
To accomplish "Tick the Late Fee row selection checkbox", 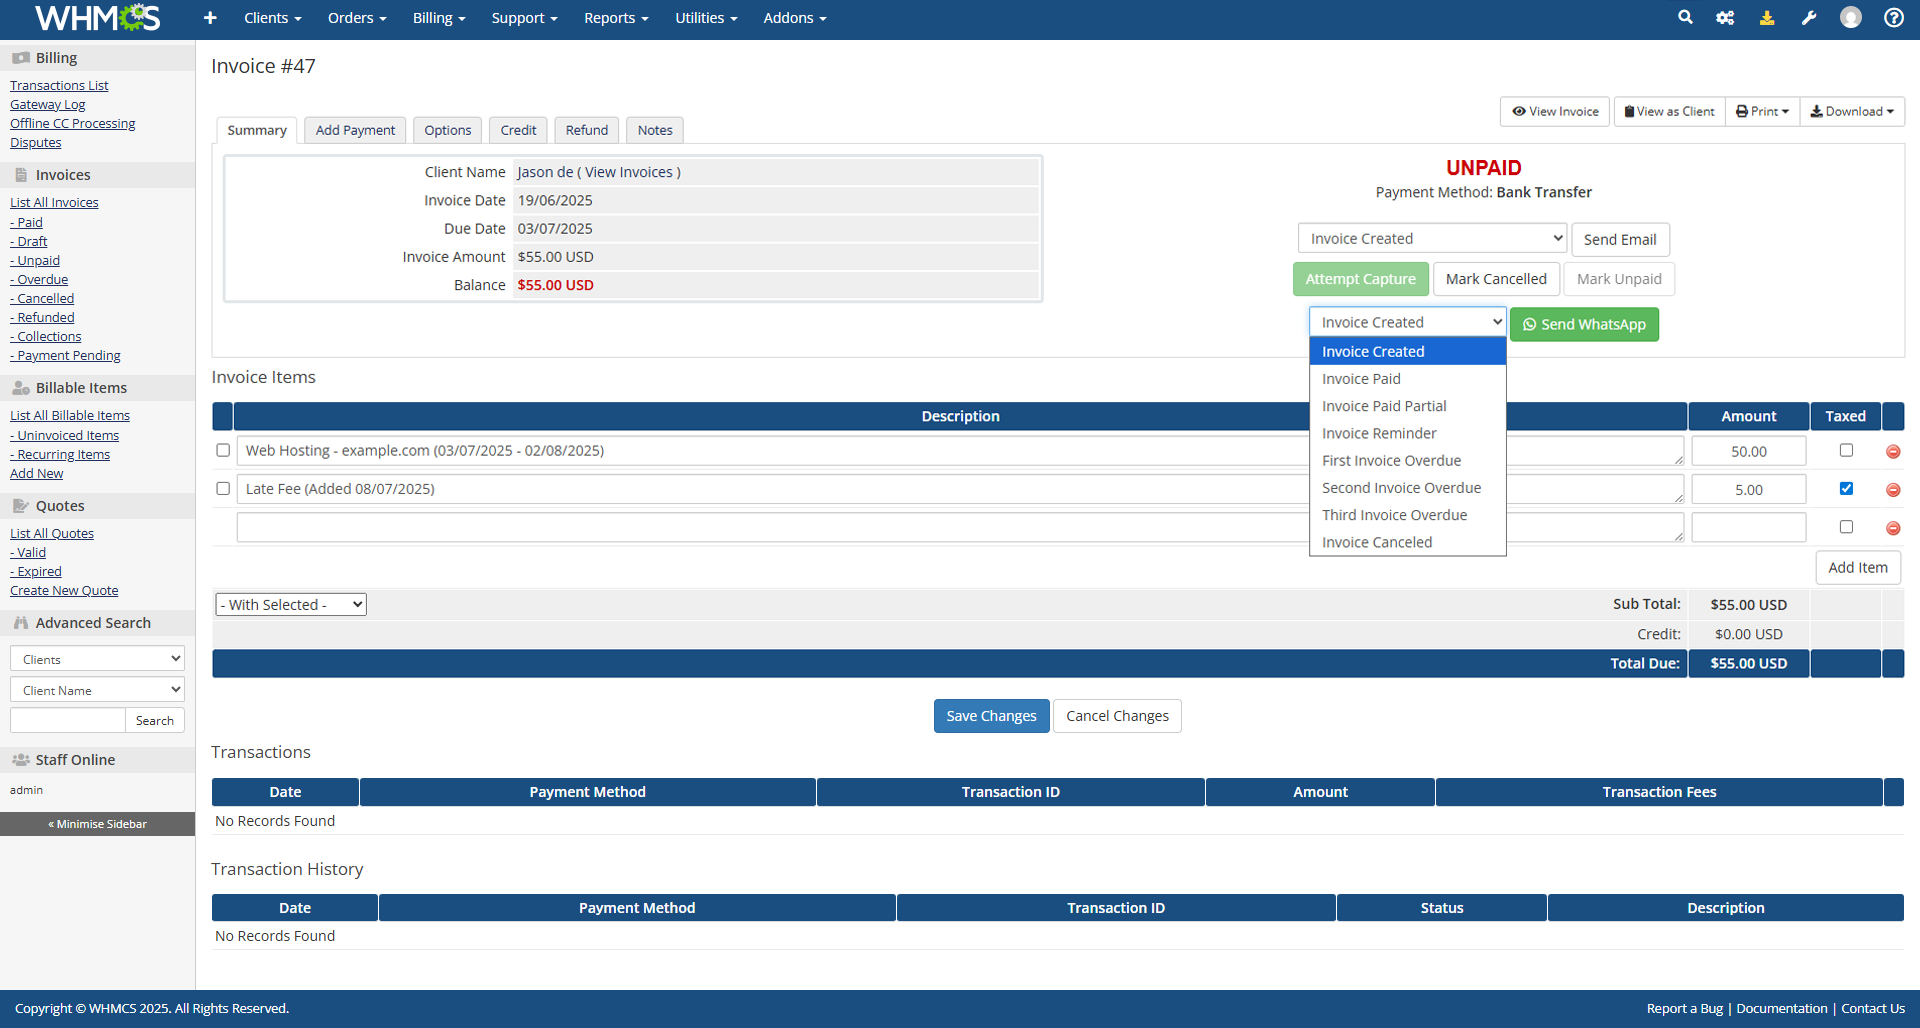I will 223,489.
